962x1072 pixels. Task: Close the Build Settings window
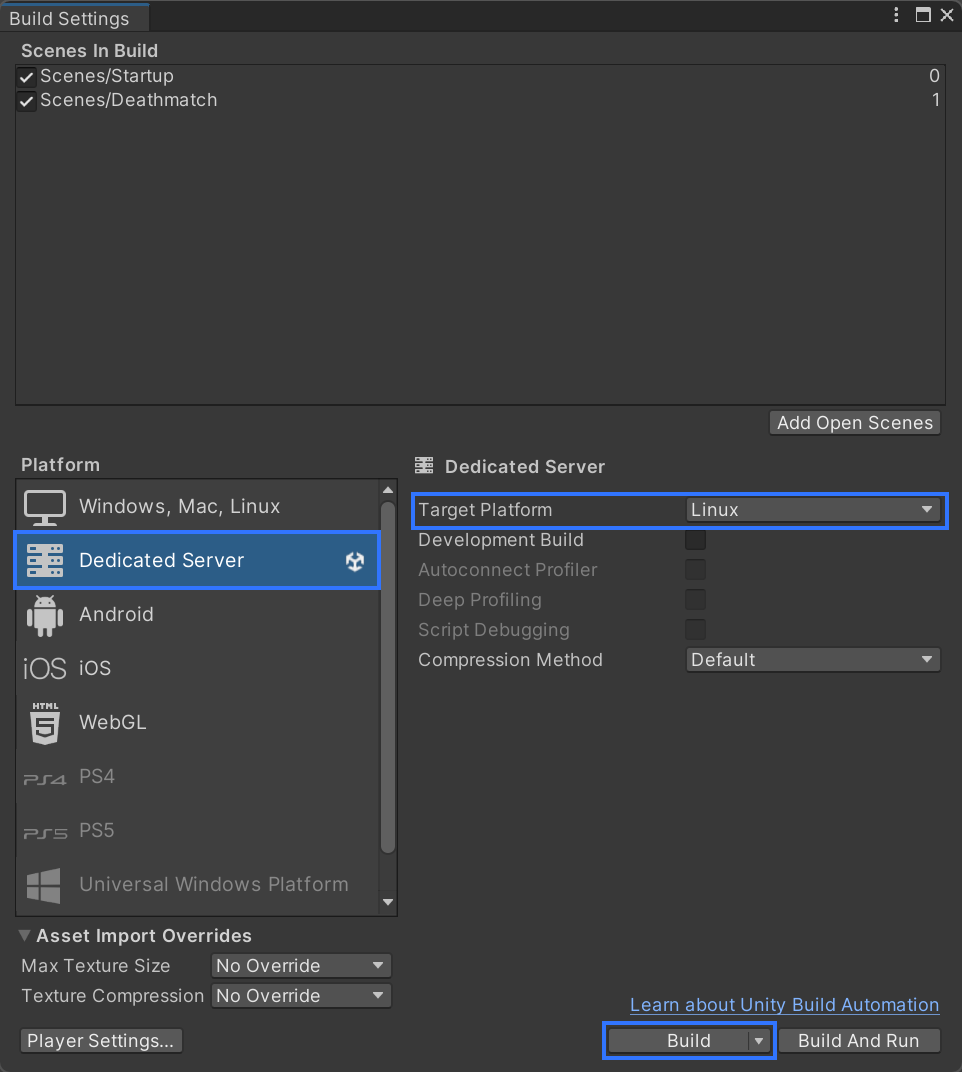[947, 15]
